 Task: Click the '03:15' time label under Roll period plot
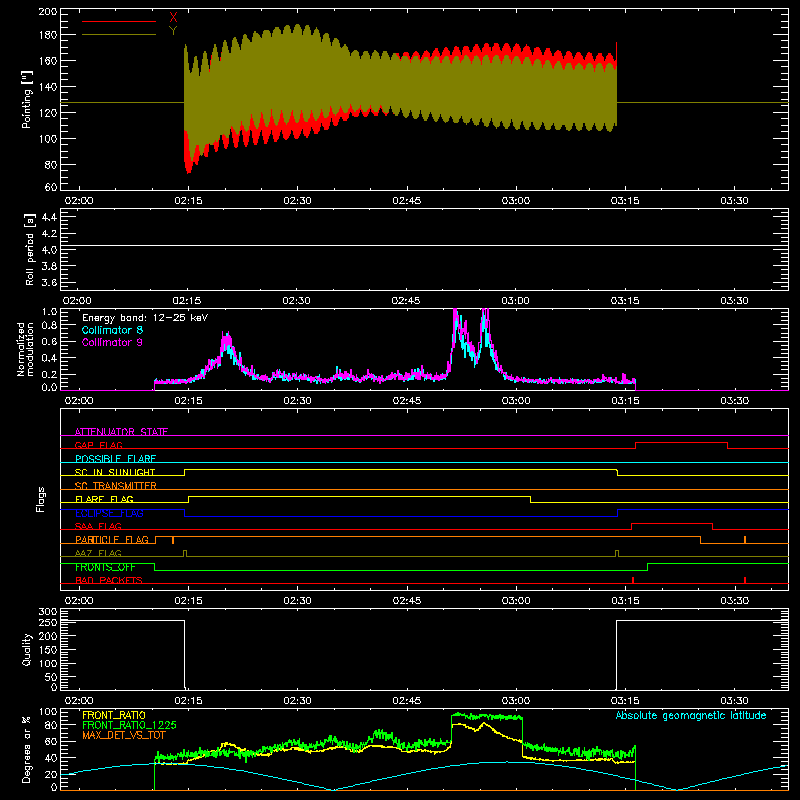click(x=624, y=301)
